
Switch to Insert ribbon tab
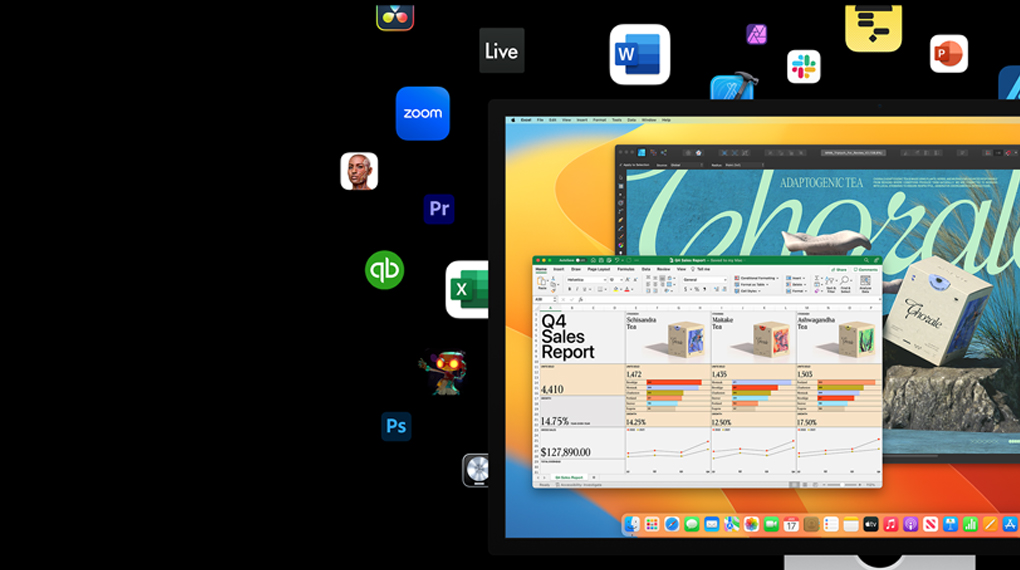(559, 269)
